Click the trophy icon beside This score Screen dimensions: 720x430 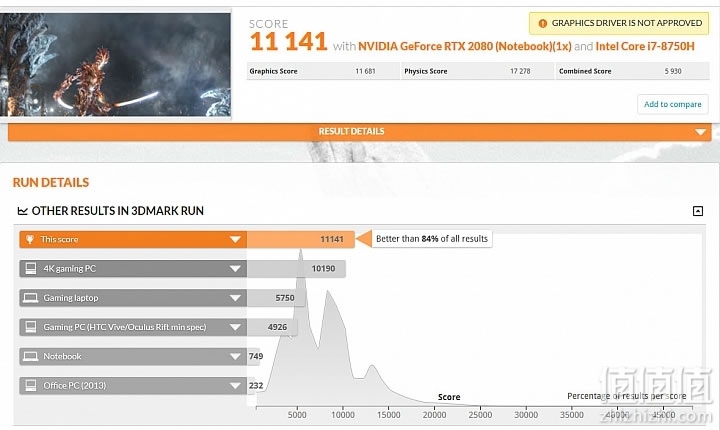30,239
